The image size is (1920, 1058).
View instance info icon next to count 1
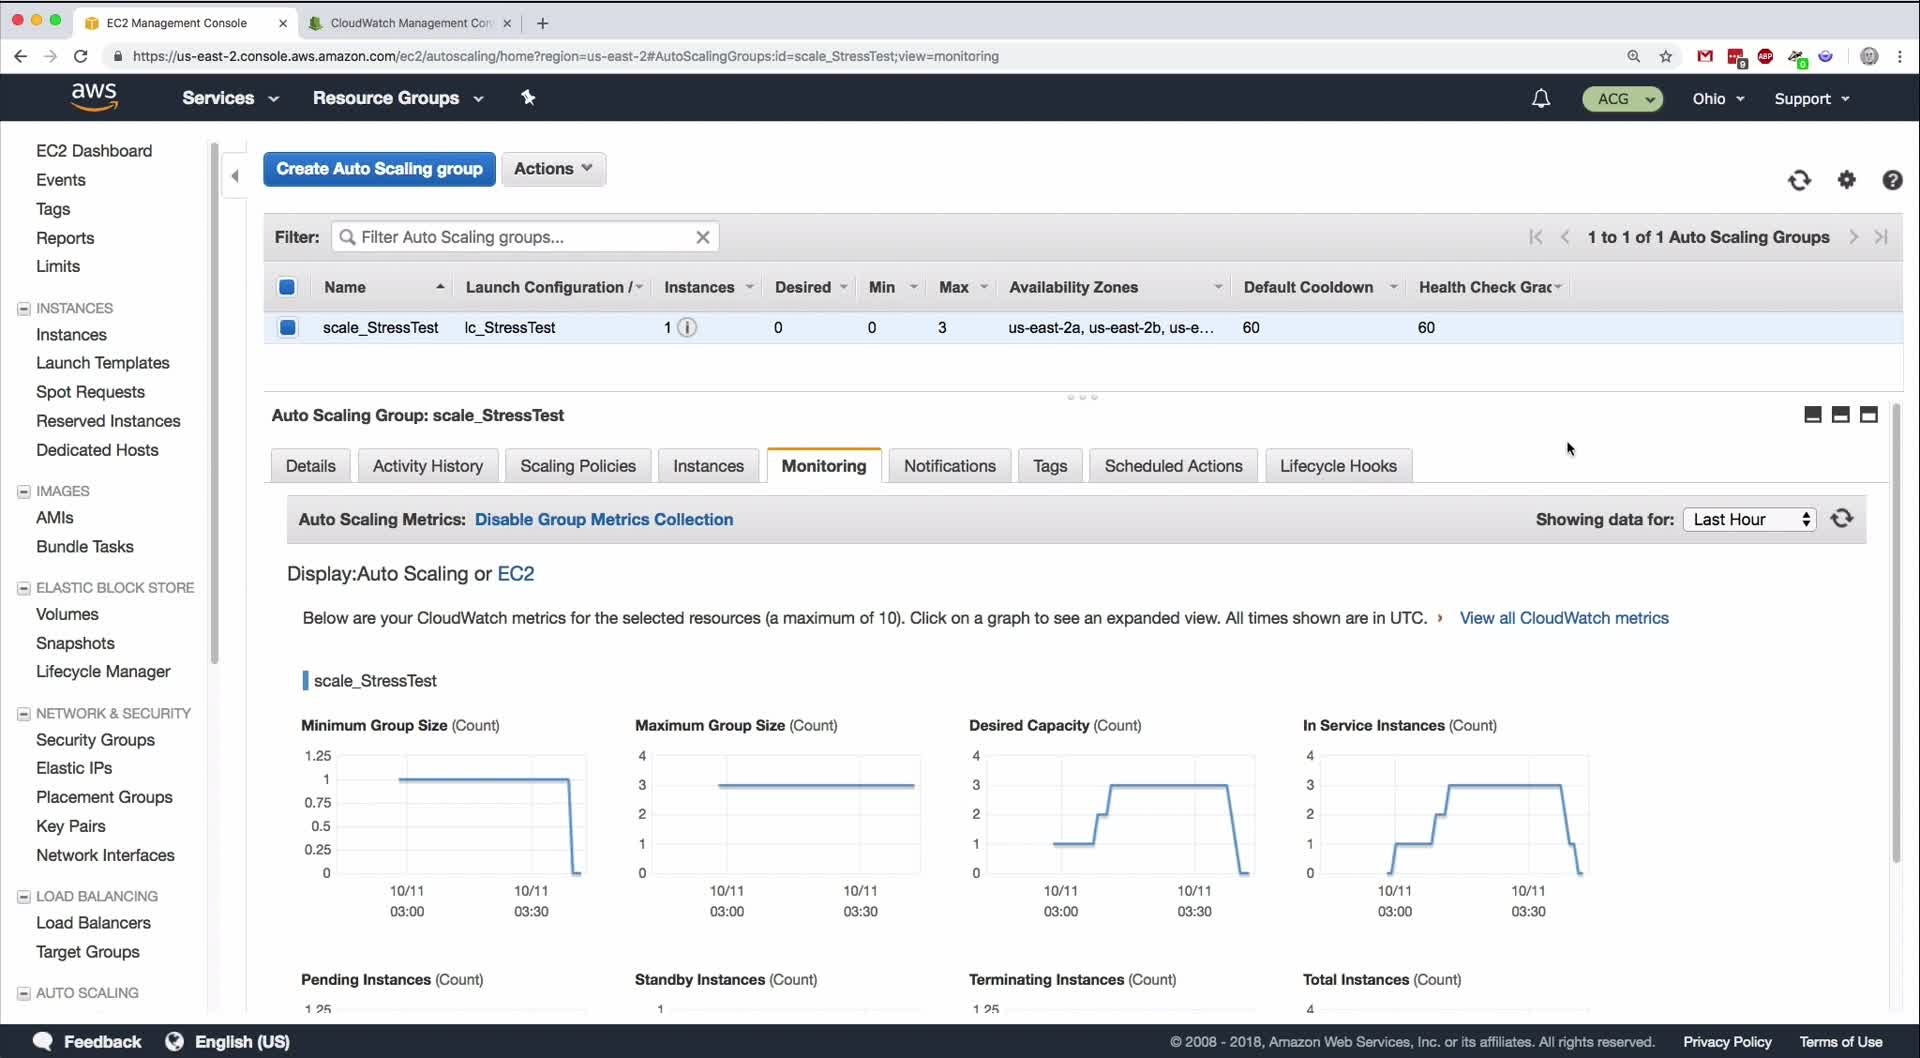coord(687,327)
